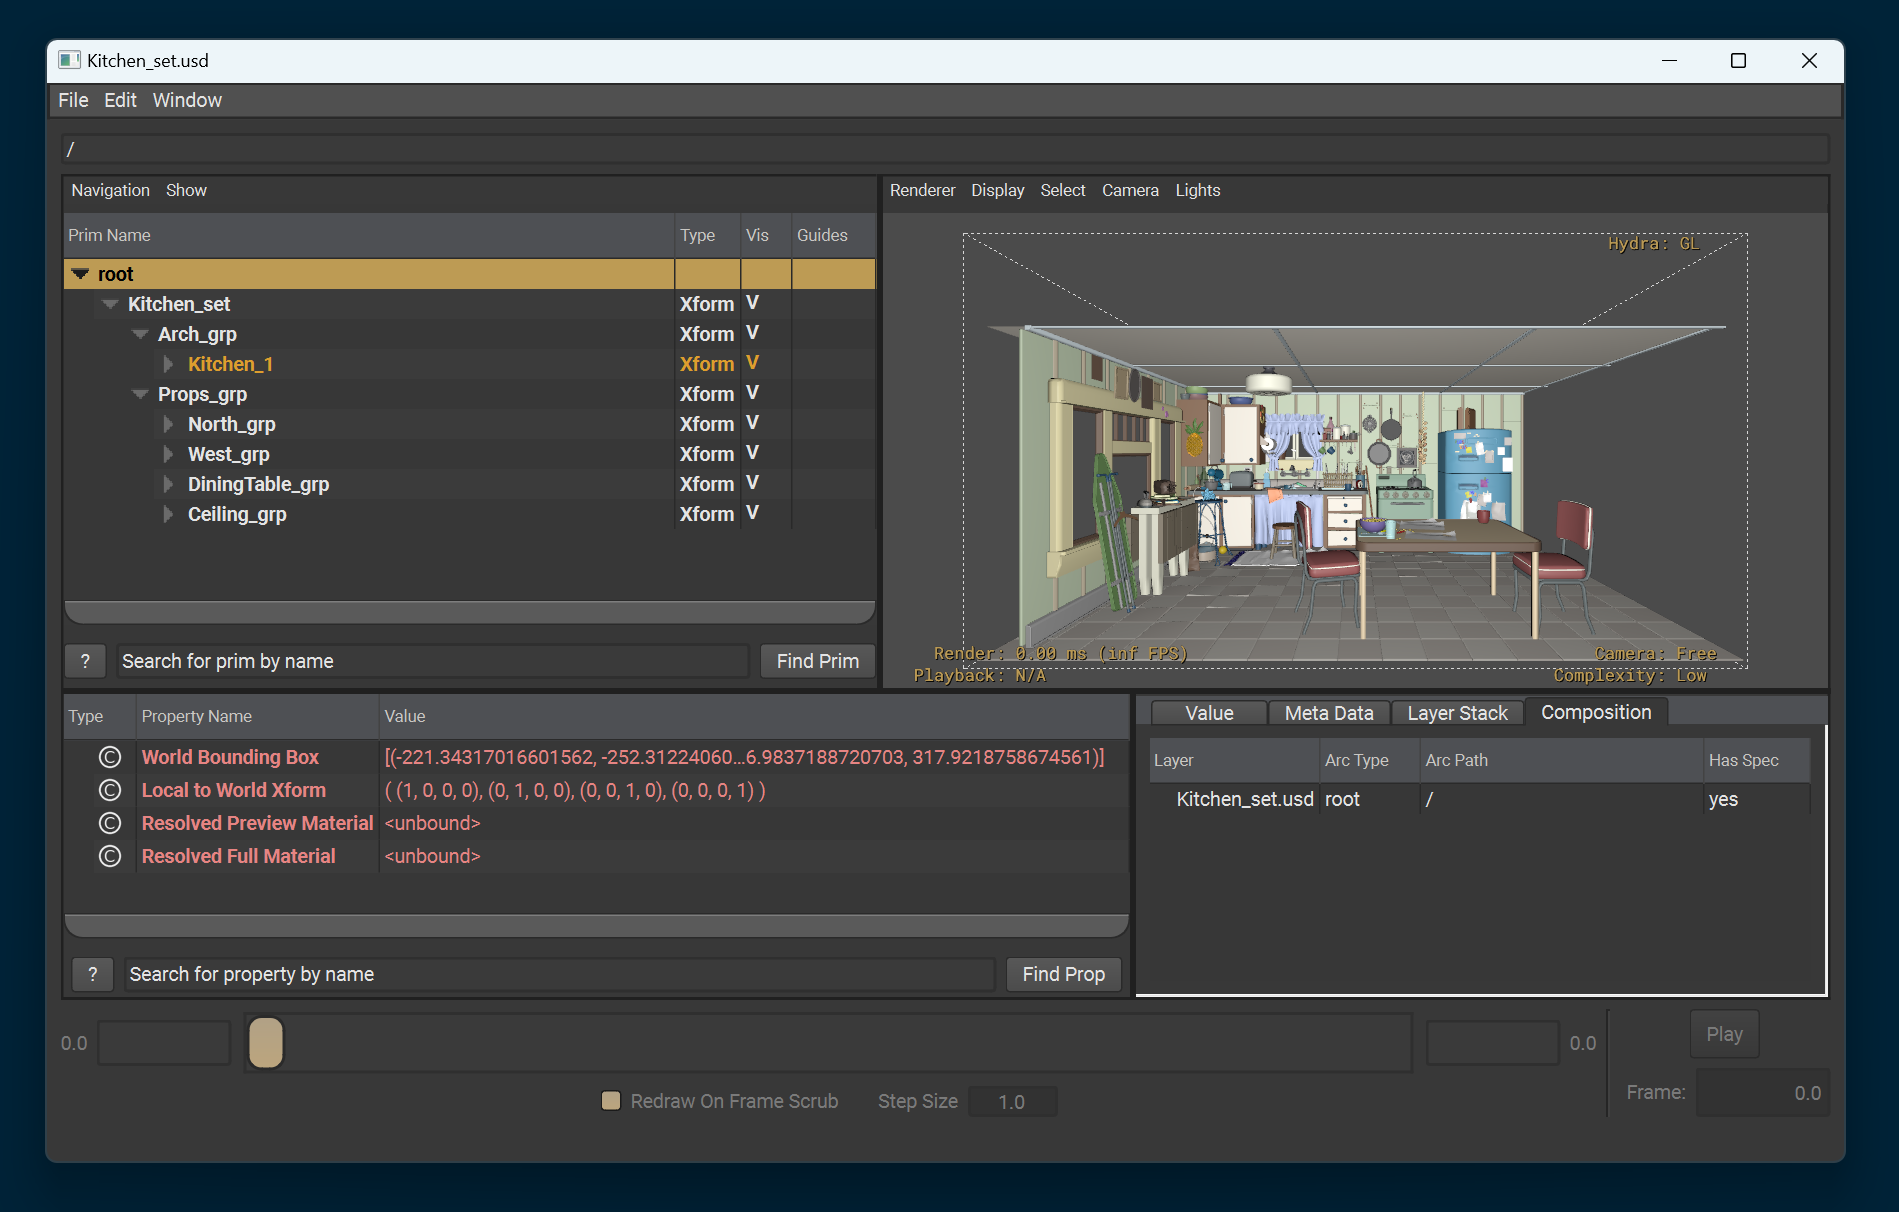Collapse the Props_grp tree node
The height and width of the screenshot is (1212, 1899).
(140, 394)
